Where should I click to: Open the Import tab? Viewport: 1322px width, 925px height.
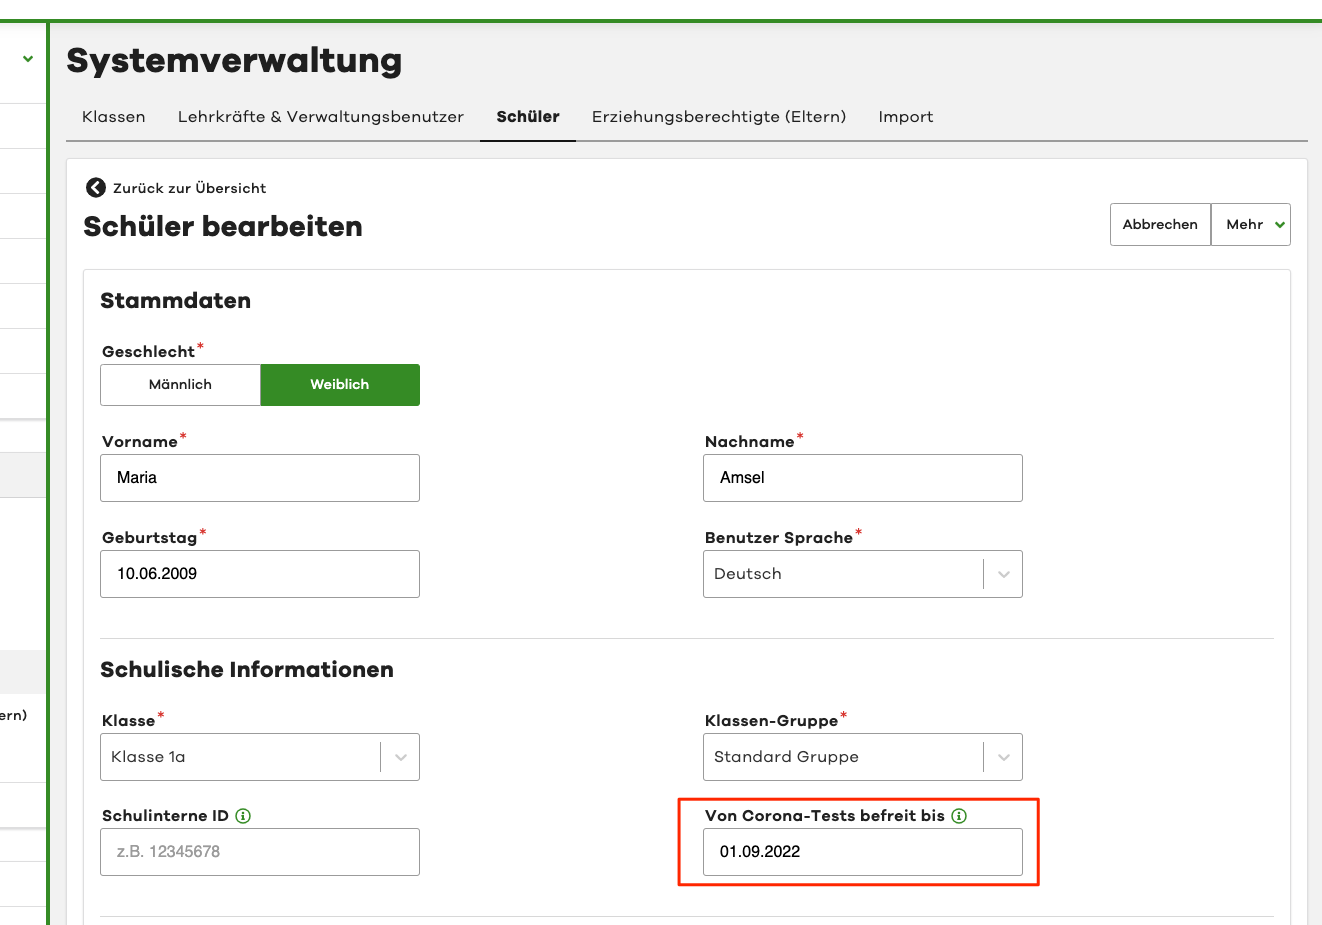pos(906,117)
